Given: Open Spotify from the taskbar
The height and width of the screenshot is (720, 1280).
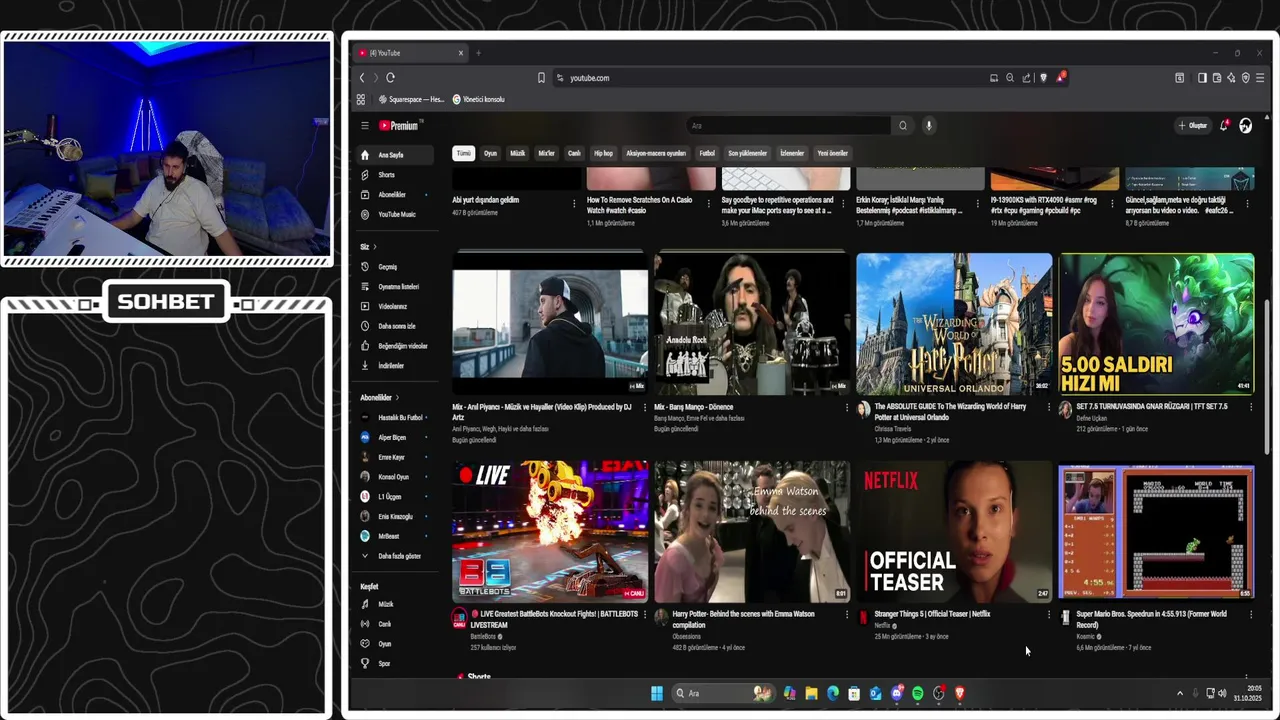Looking at the screenshot, I should tap(917, 693).
